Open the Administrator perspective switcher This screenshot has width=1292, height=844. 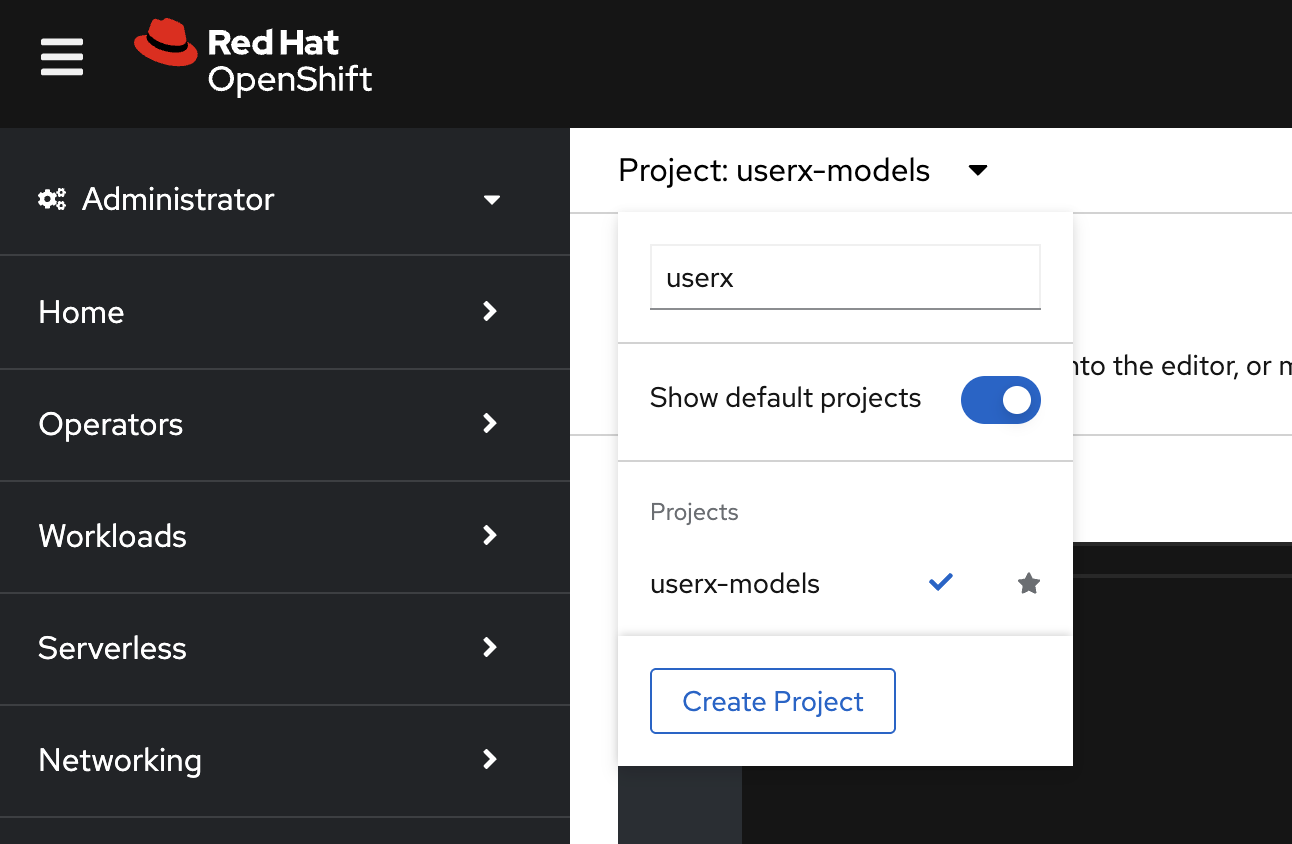coord(269,199)
